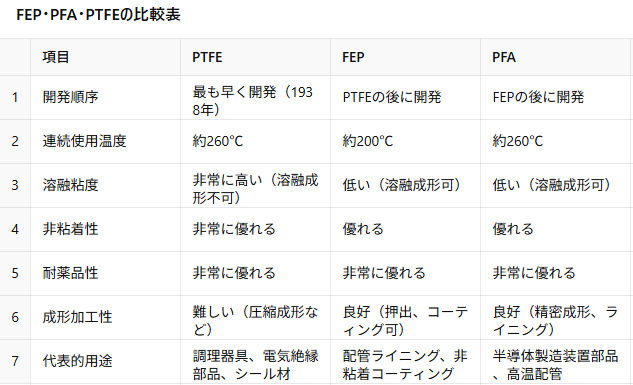This screenshot has height=385, width=633.
Task: Click the FEP・PFA・PTFEの比較表 title
Action: (98, 15)
